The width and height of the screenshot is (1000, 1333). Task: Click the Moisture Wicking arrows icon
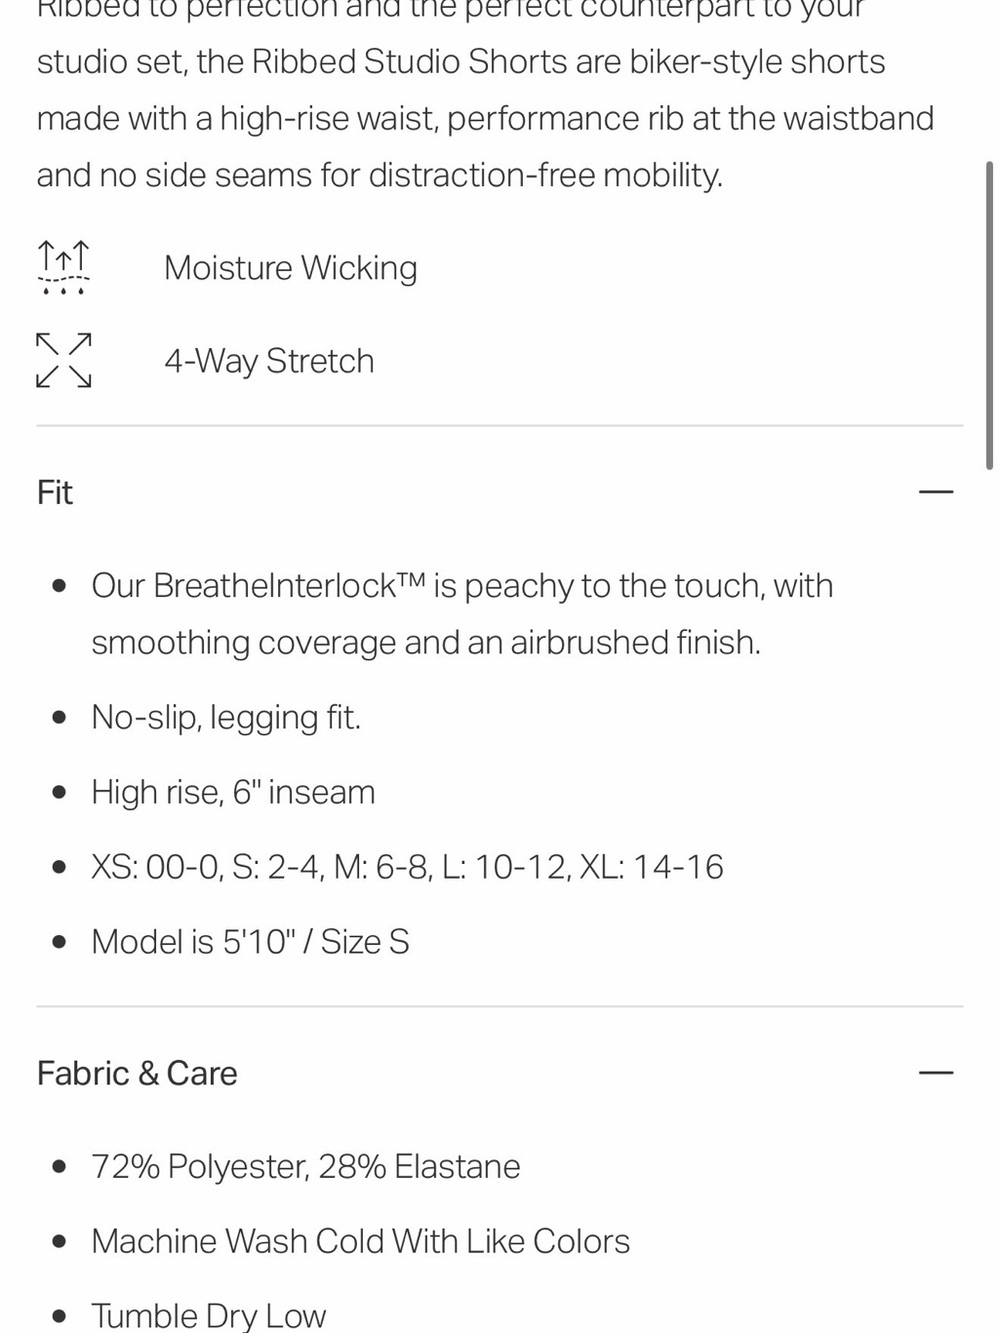[63, 267]
